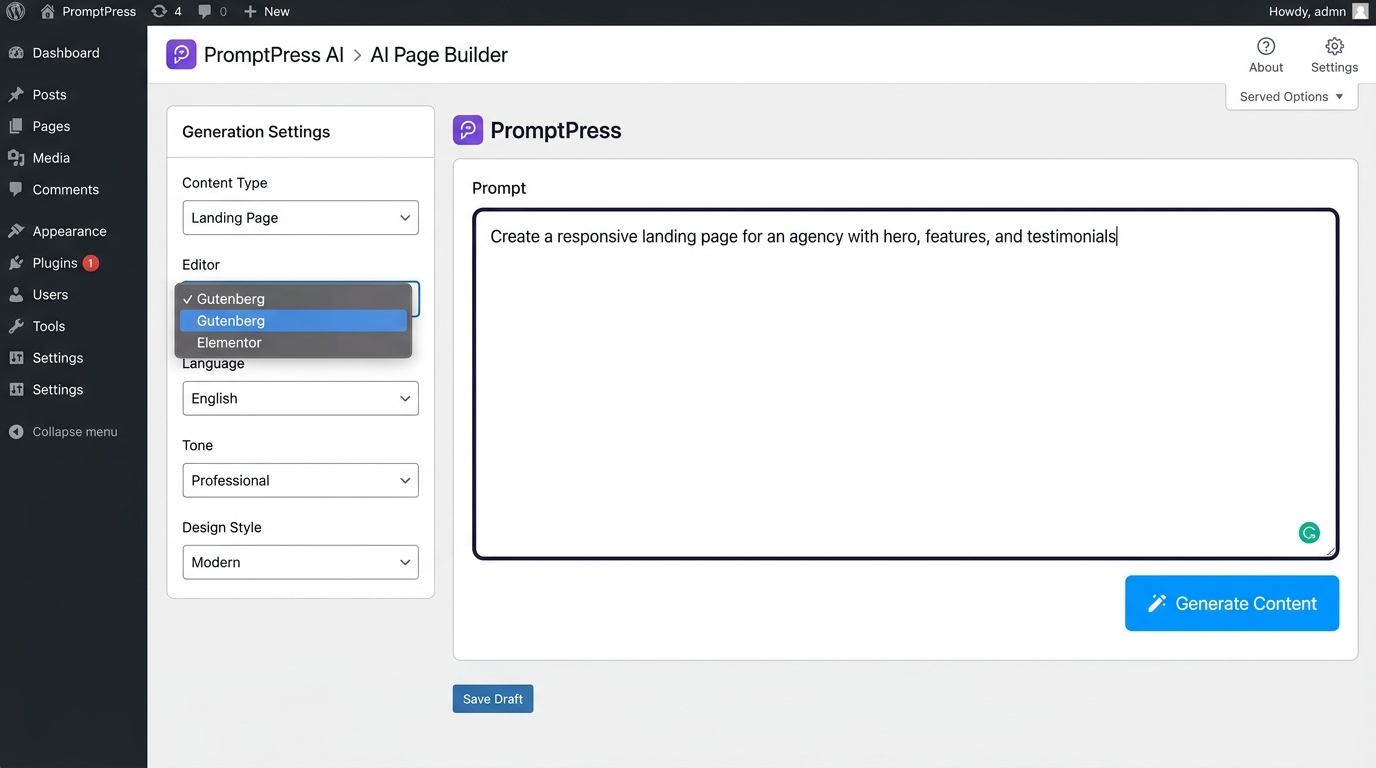The width and height of the screenshot is (1376, 768).
Task: Click the Users person icon
Action: [16, 295]
